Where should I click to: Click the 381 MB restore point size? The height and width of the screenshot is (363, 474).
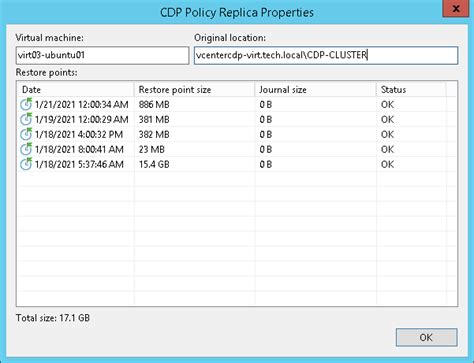tap(154, 120)
